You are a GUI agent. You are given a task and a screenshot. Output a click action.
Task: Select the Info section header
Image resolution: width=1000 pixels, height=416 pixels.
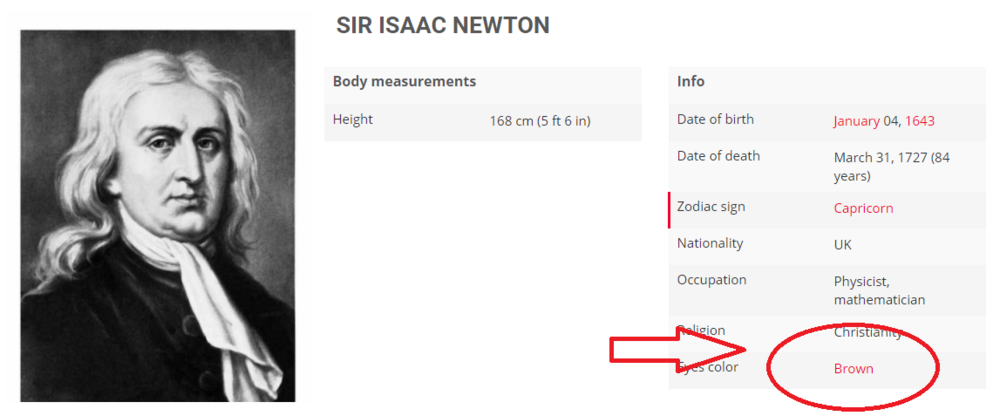click(x=691, y=82)
